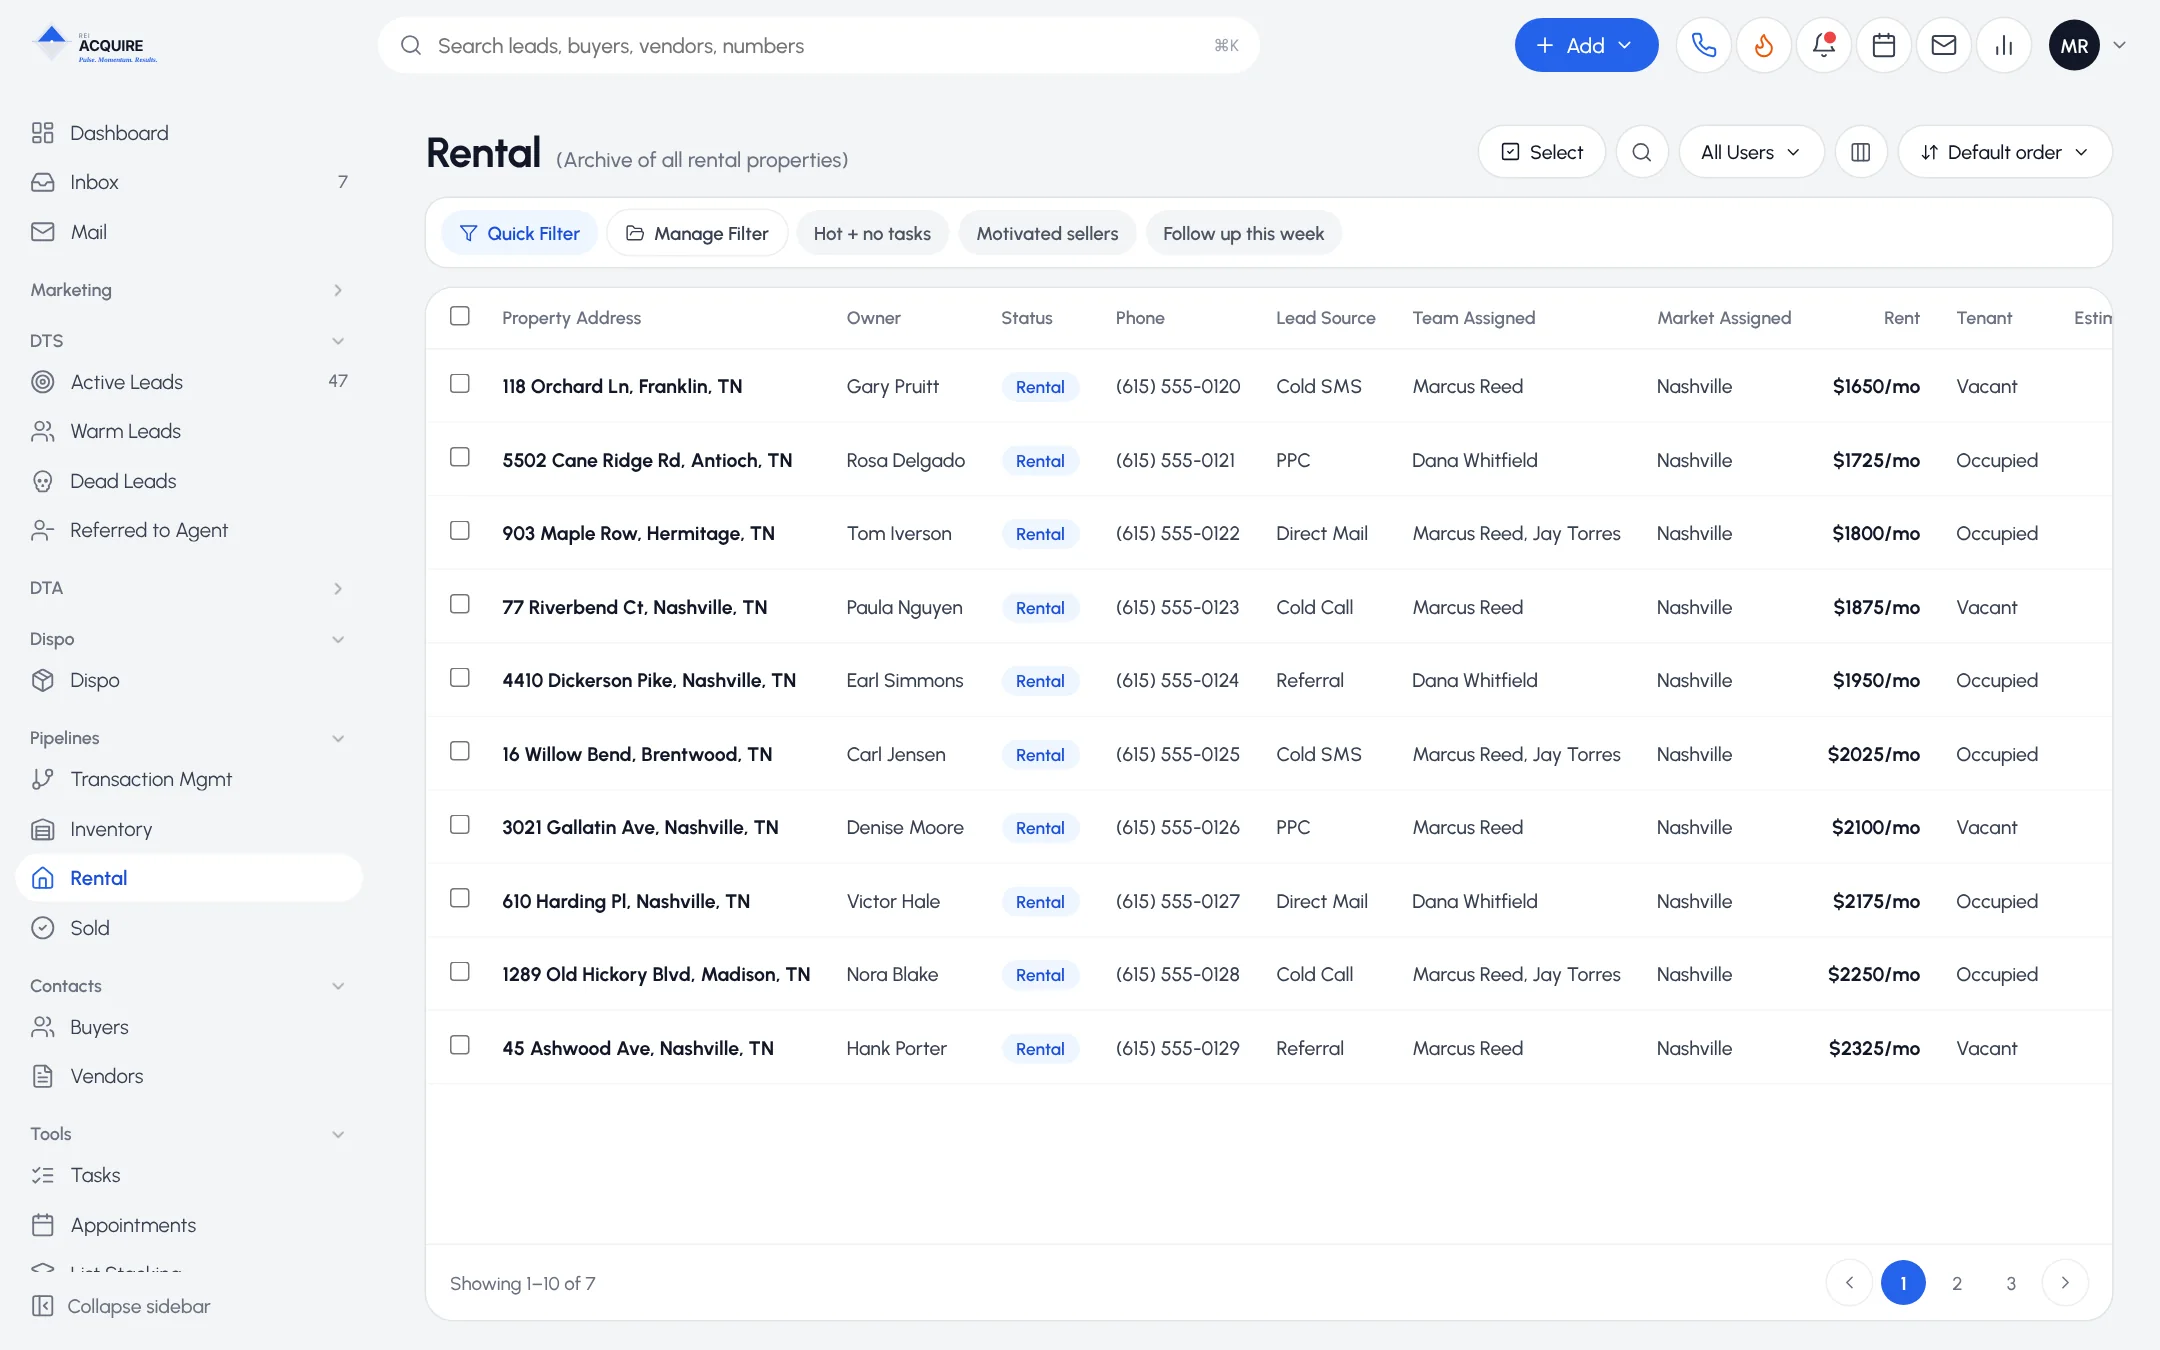Open the All Users dropdown
Image resolution: width=2160 pixels, height=1350 pixels.
click(1751, 152)
